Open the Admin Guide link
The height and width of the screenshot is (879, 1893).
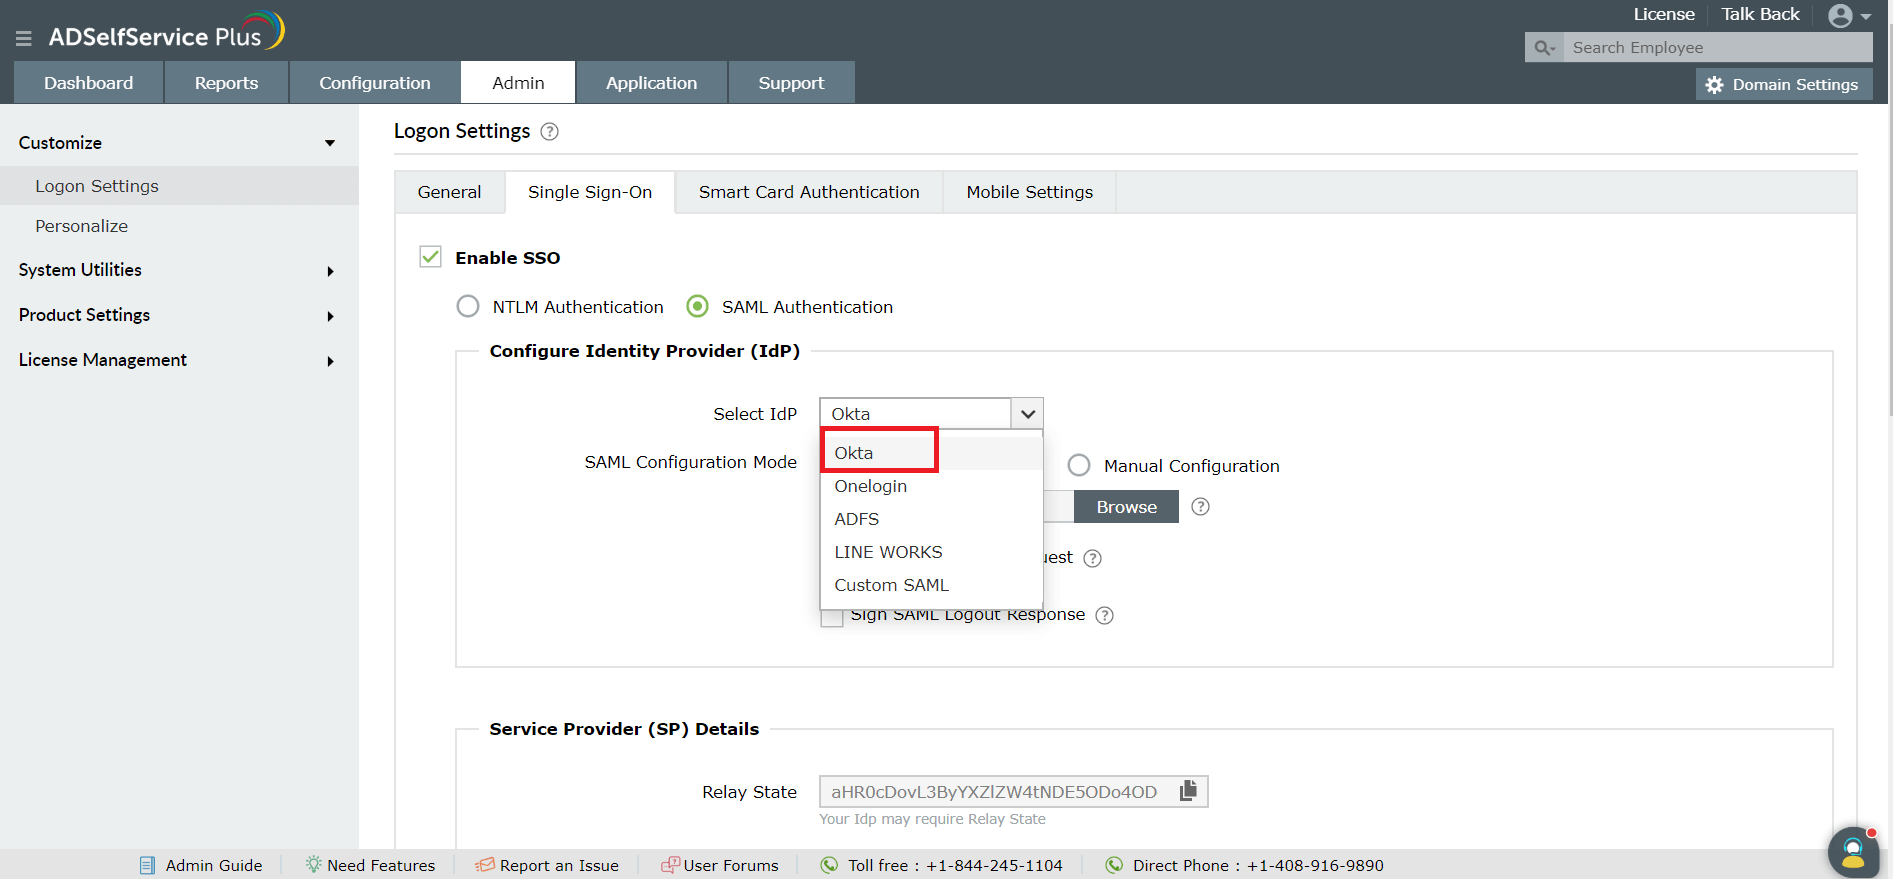(214, 866)
